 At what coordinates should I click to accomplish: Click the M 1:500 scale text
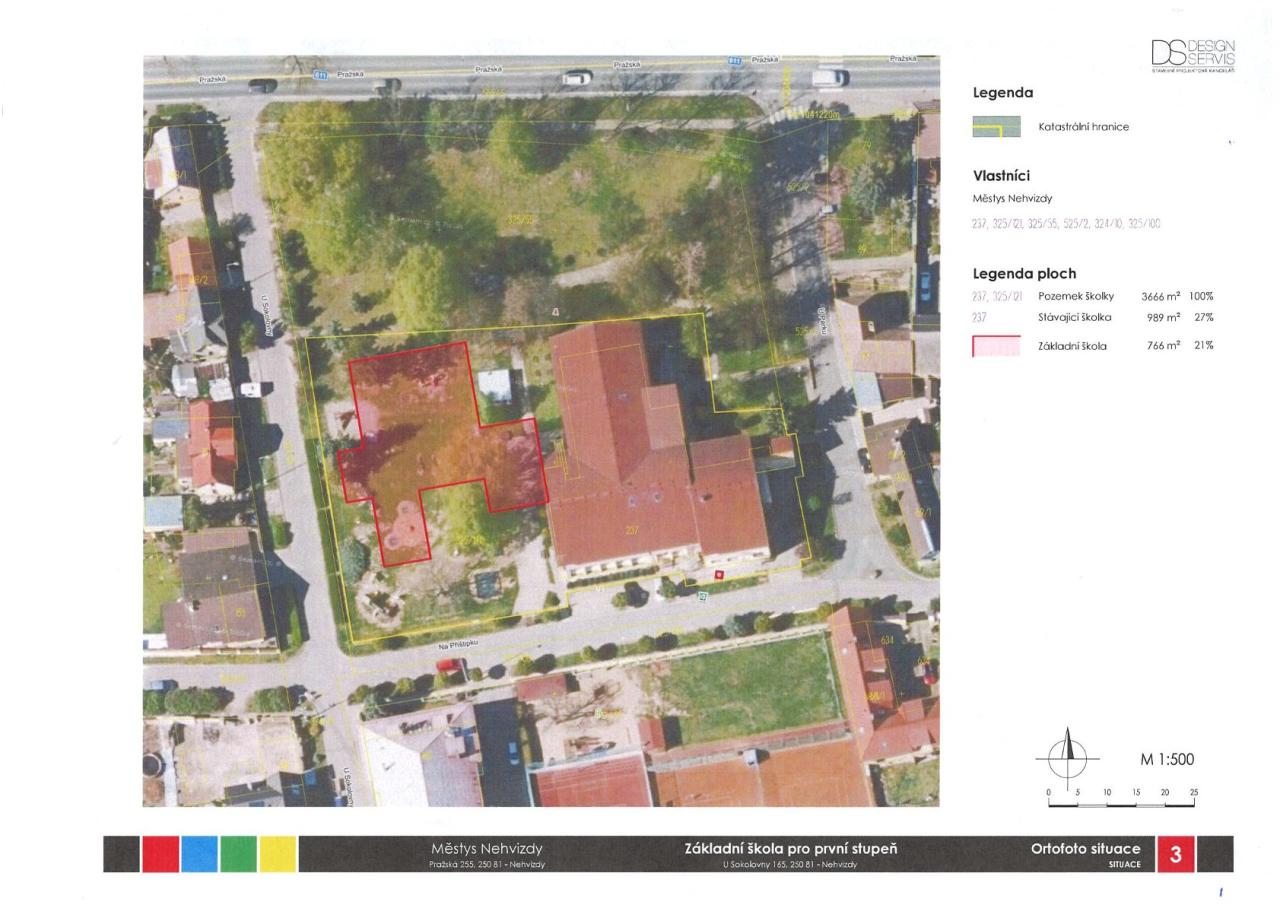[1167, 760]
